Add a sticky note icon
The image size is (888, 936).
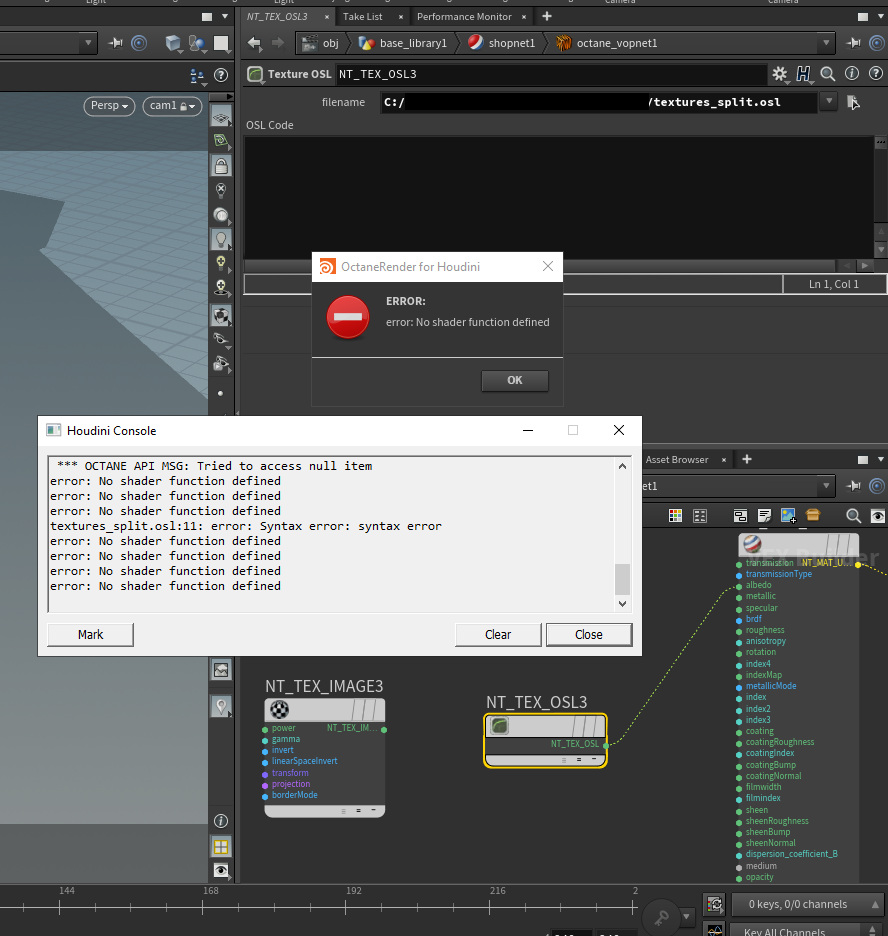click(x=764, y=516)
